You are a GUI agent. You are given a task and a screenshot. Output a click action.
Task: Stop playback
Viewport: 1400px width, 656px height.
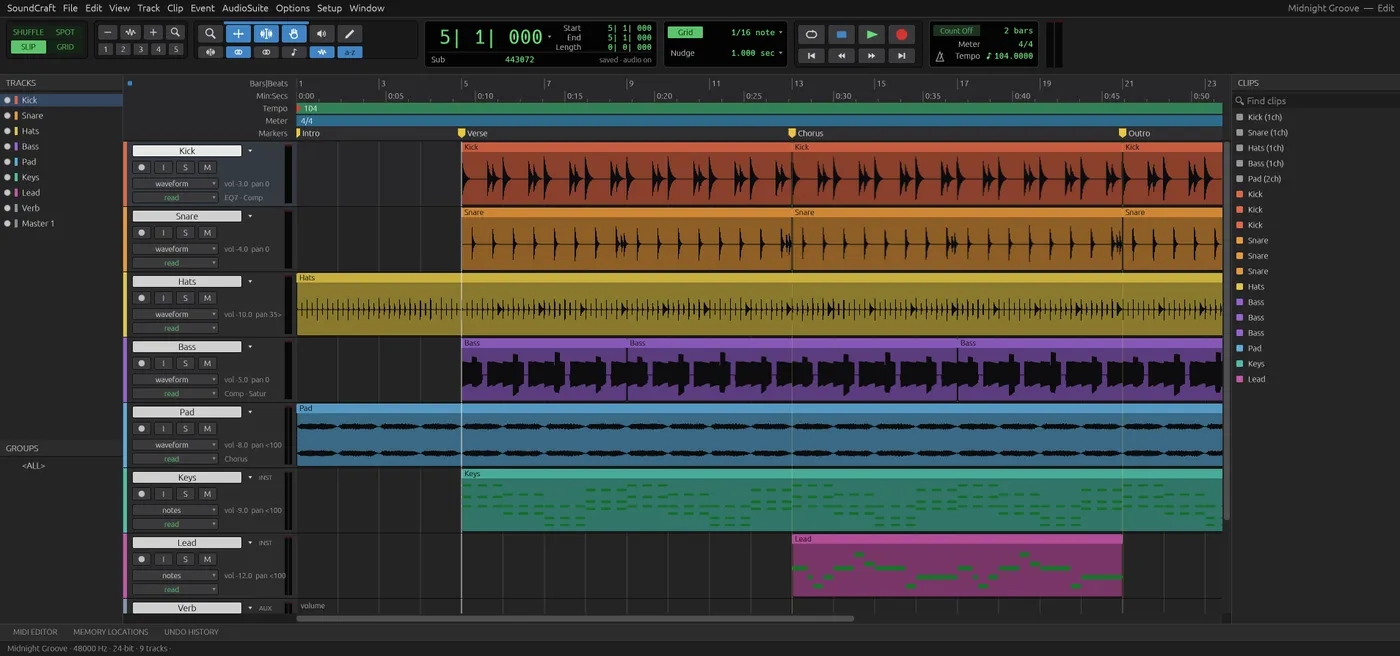tap(841, 34)
